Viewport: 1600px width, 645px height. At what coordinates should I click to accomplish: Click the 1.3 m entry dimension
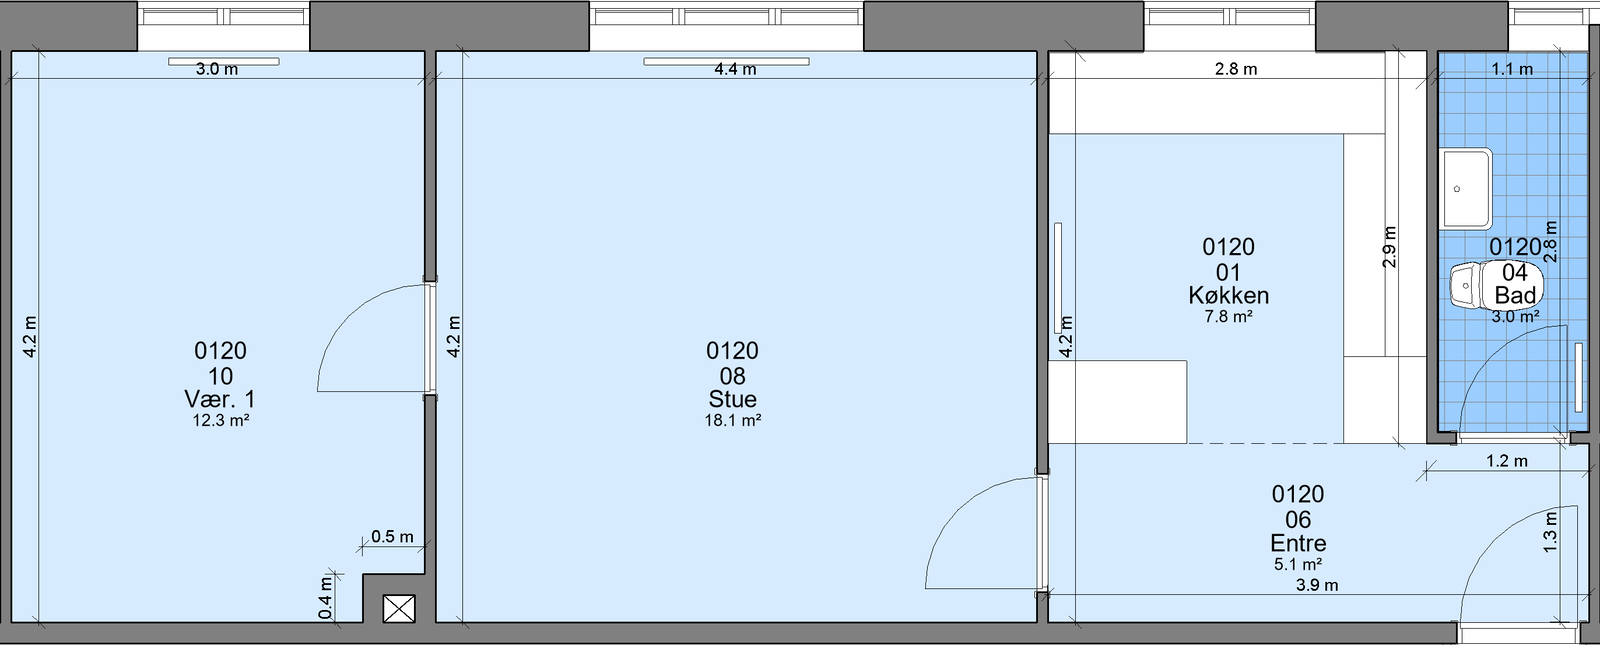1550,533
